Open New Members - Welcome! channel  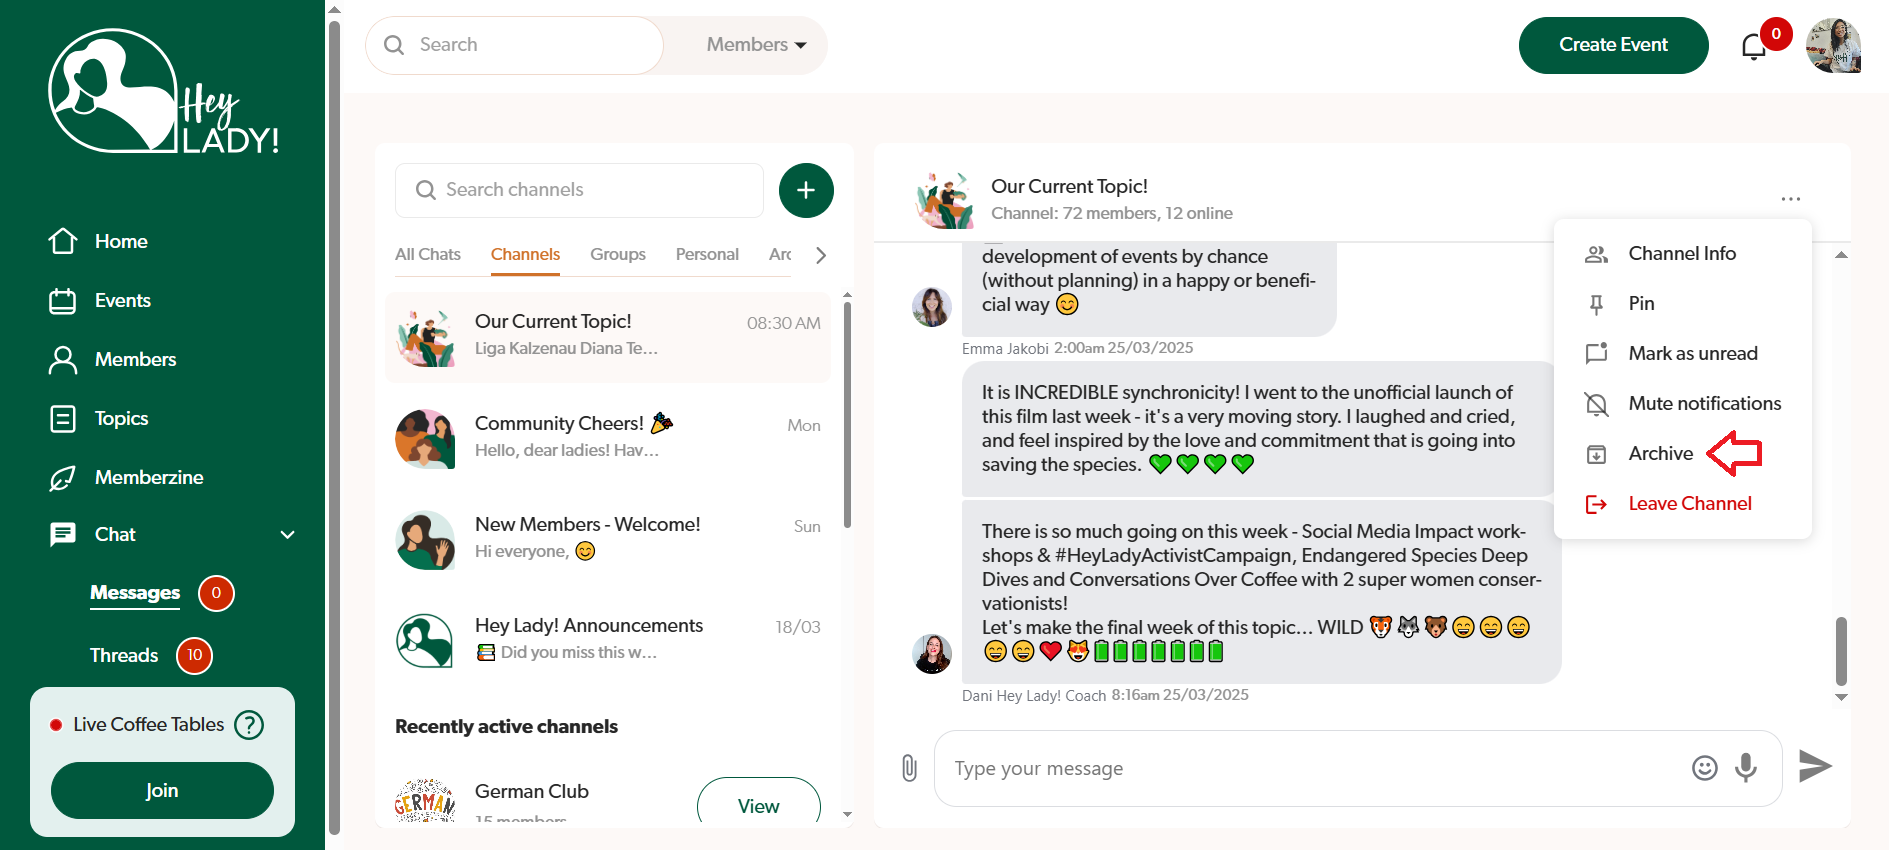pos(608,539)
